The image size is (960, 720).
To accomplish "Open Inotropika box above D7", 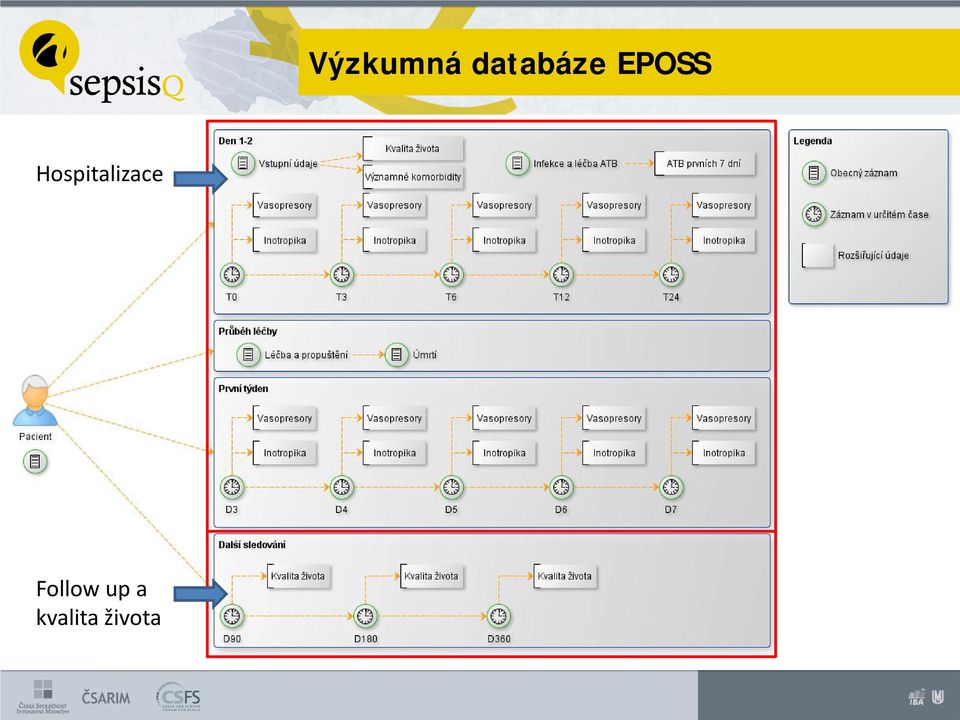I will pos(724,453).
